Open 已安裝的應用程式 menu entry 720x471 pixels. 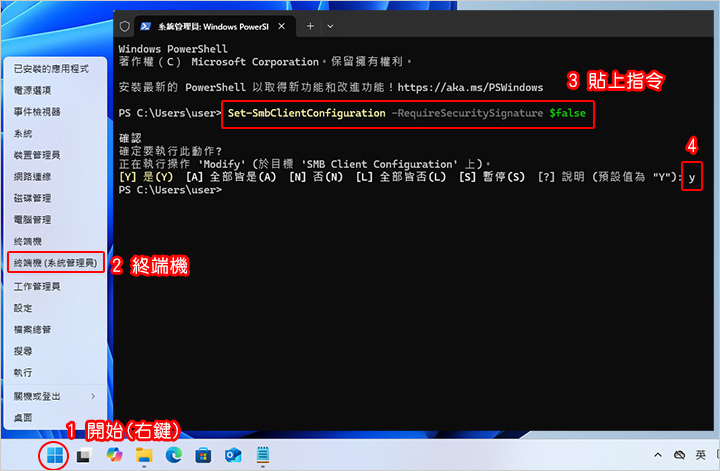point(55,69)
